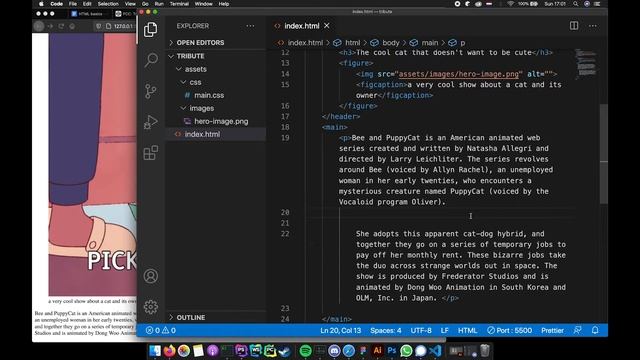Viewport: 640px width, 360px height.
Task: Open Firefox from the dock
Action: pyautogui.click(x=169, y=351)
